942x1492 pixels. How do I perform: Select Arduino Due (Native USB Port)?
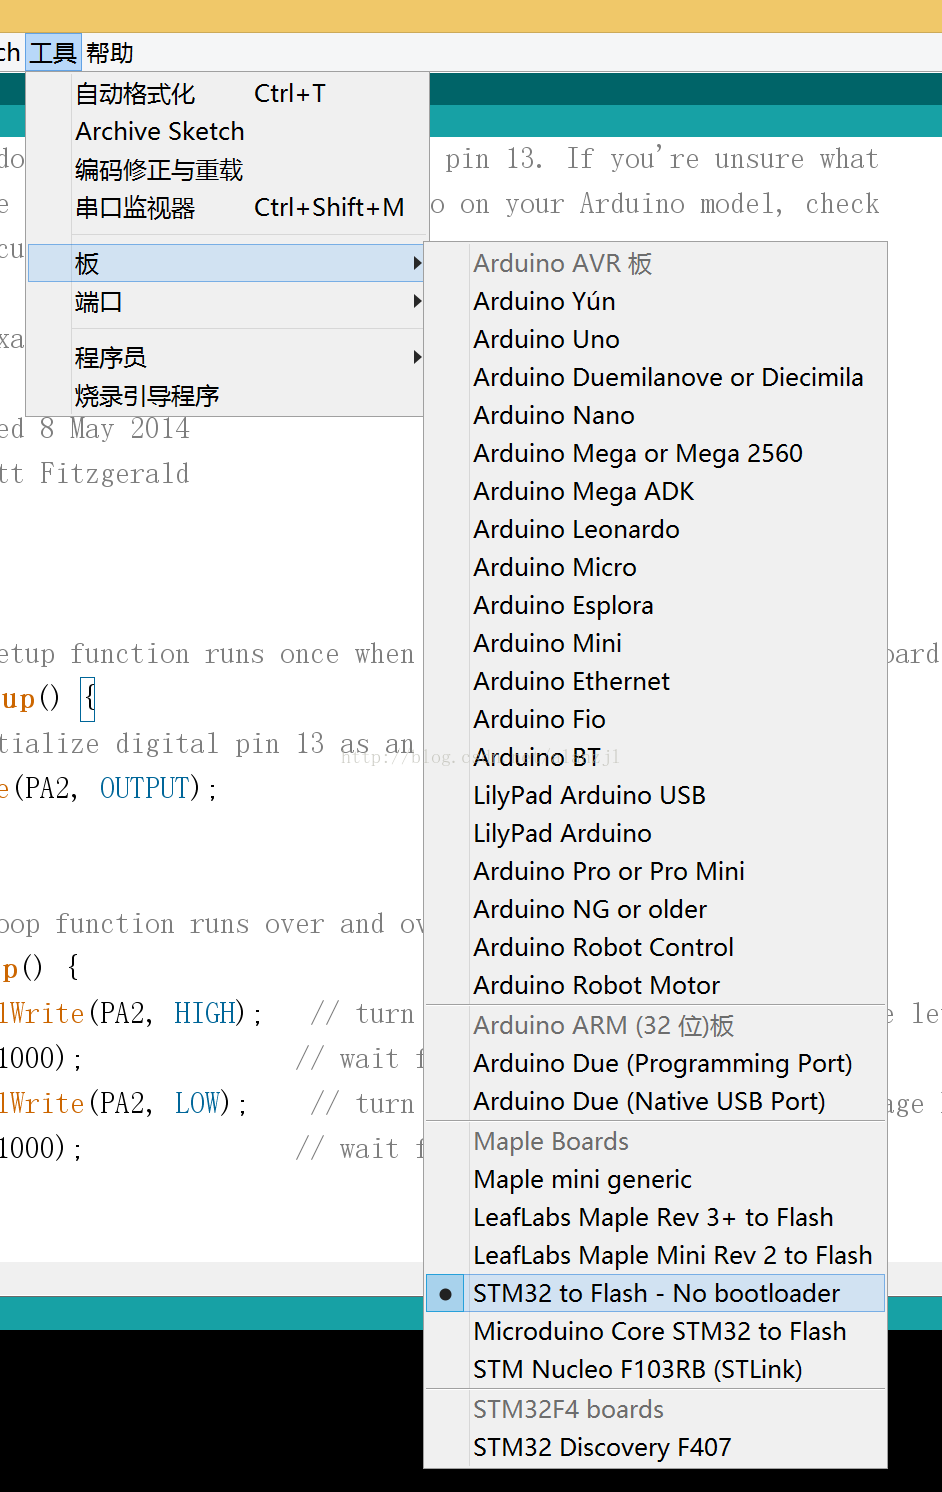(x=656, y=1102)
